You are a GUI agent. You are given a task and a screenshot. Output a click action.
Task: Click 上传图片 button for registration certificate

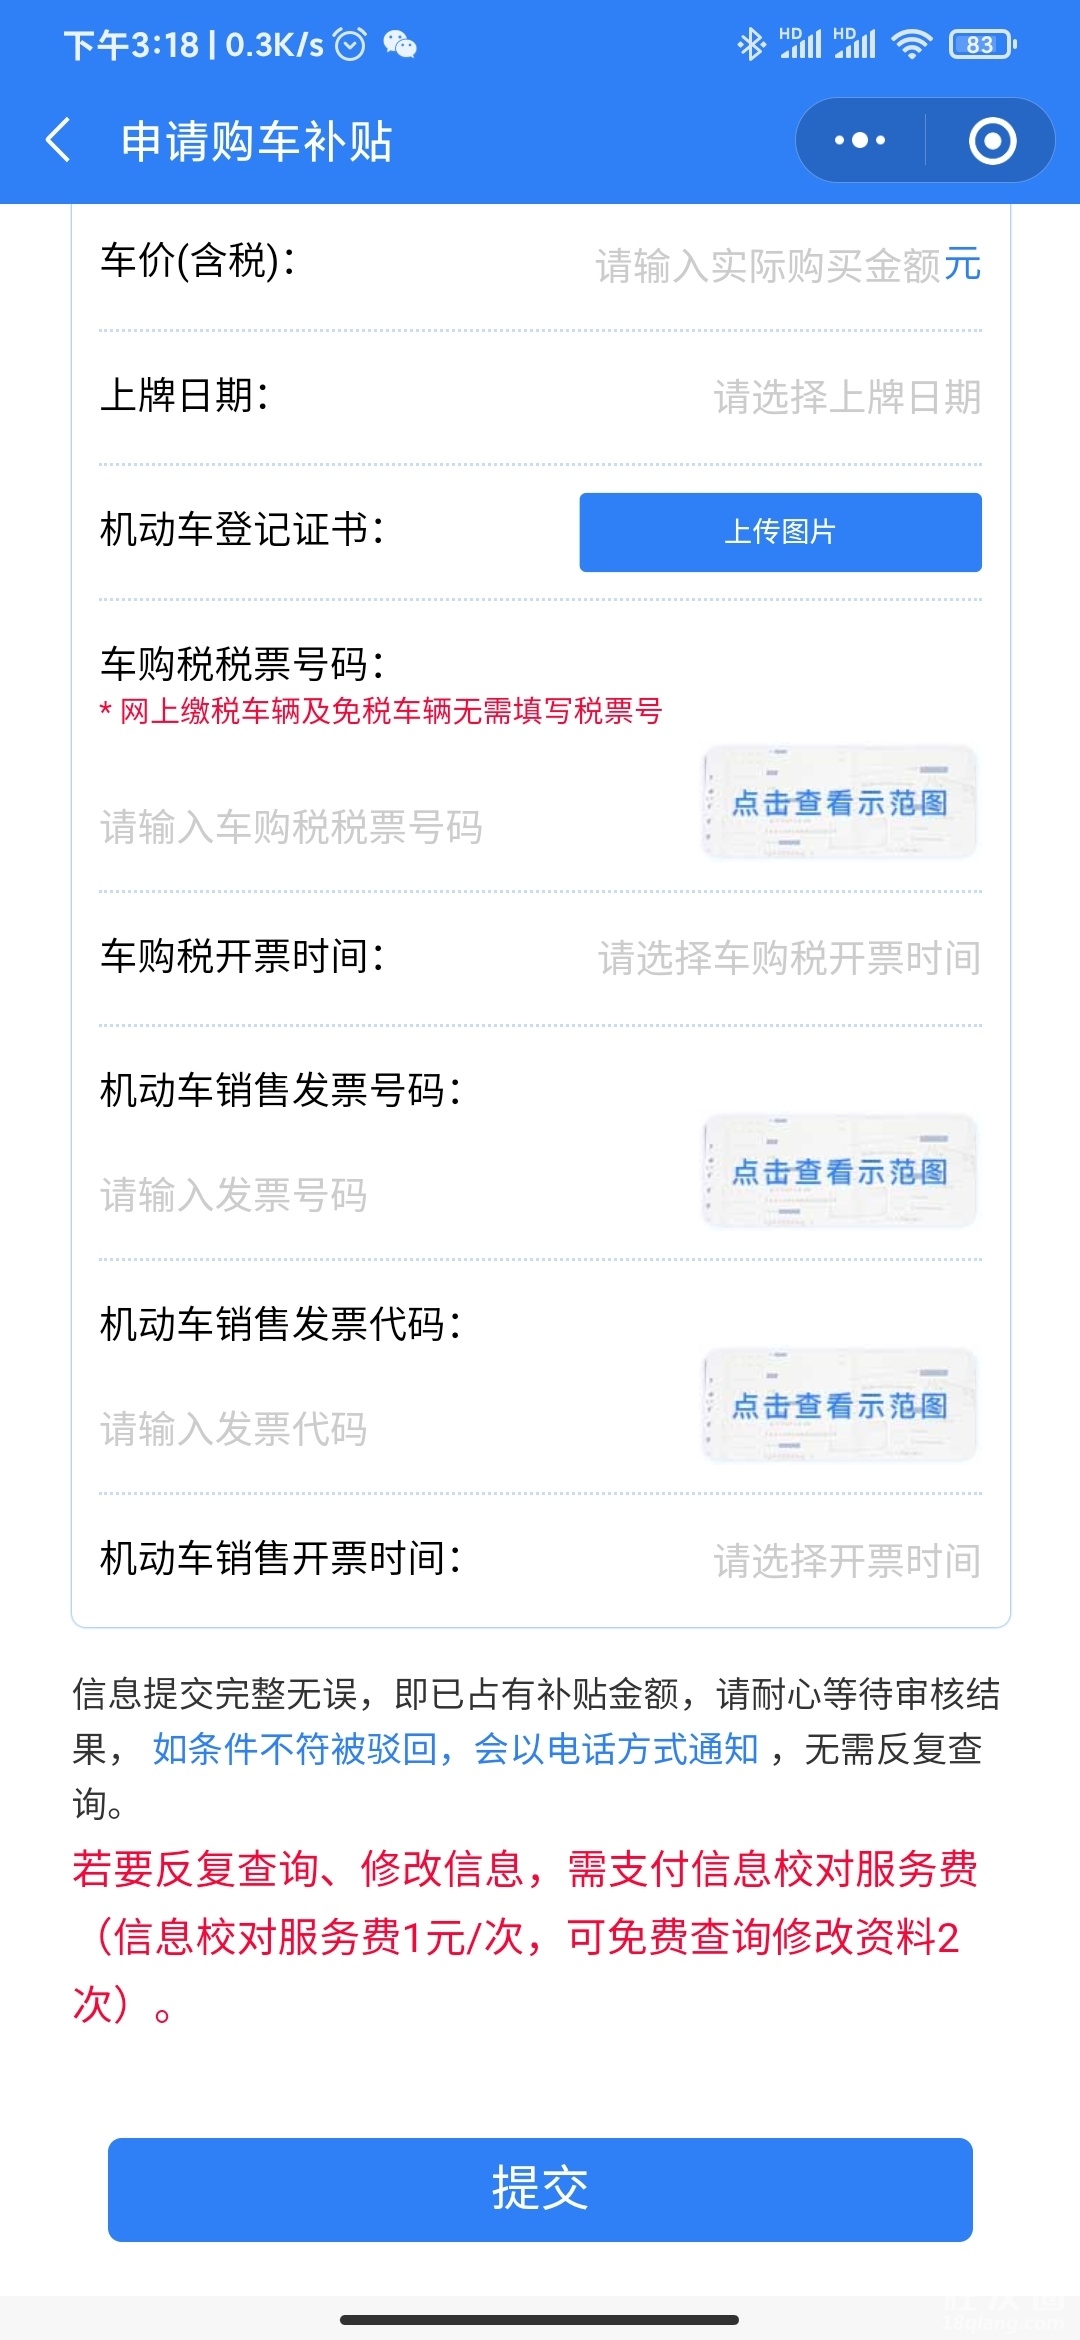point(780,532)
